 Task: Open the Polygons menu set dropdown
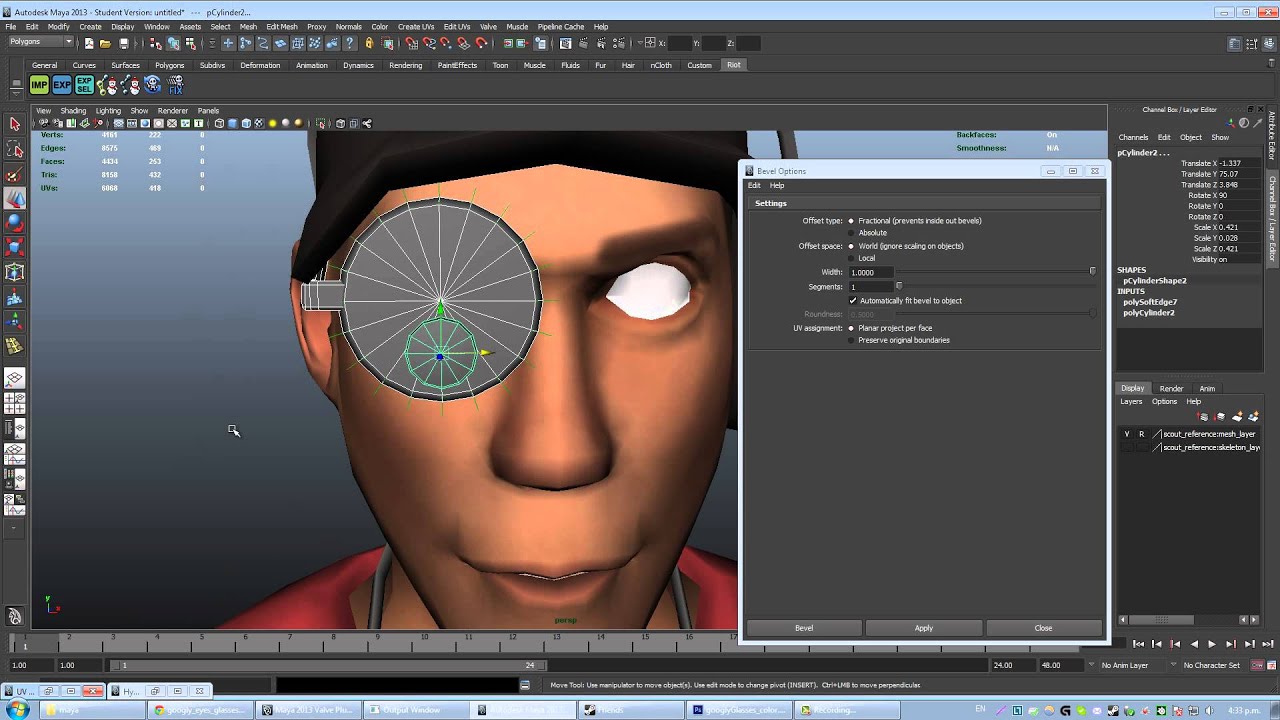point(41,42)
